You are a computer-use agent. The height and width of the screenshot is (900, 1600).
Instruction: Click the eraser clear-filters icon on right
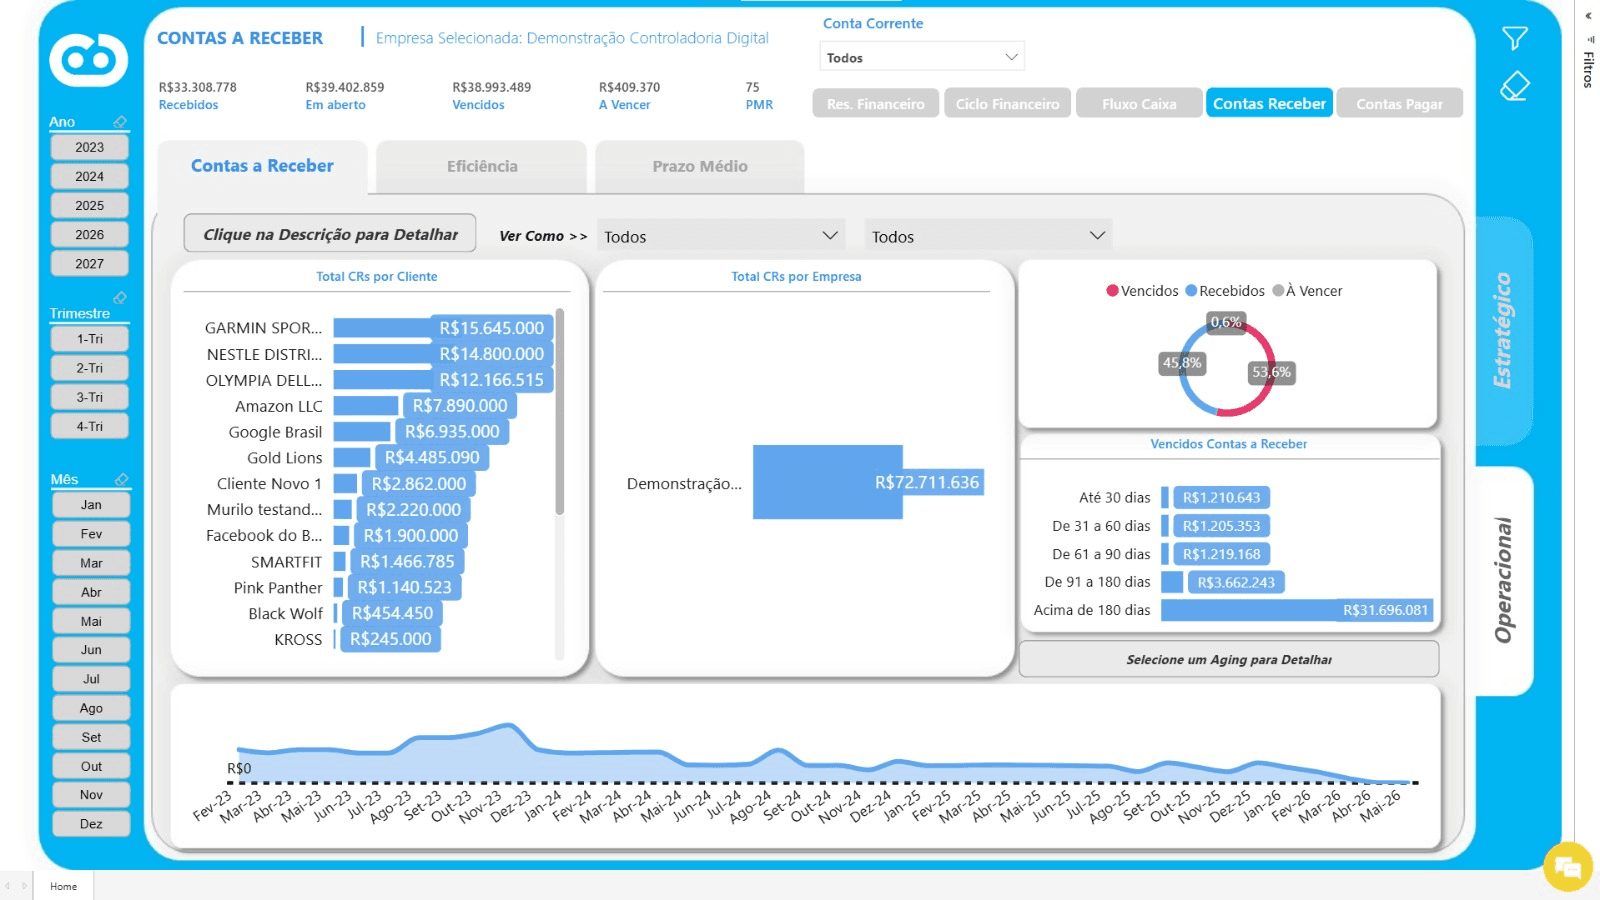point(1515,86)
